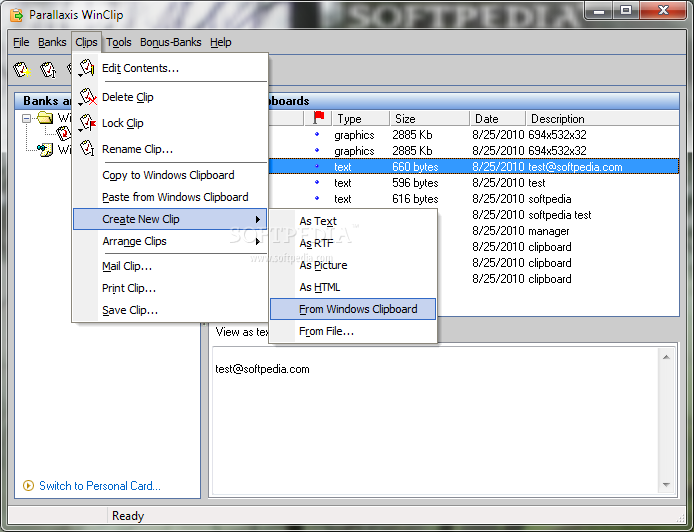Select the test@softpedia.com clip row

[x=473, y=166]
